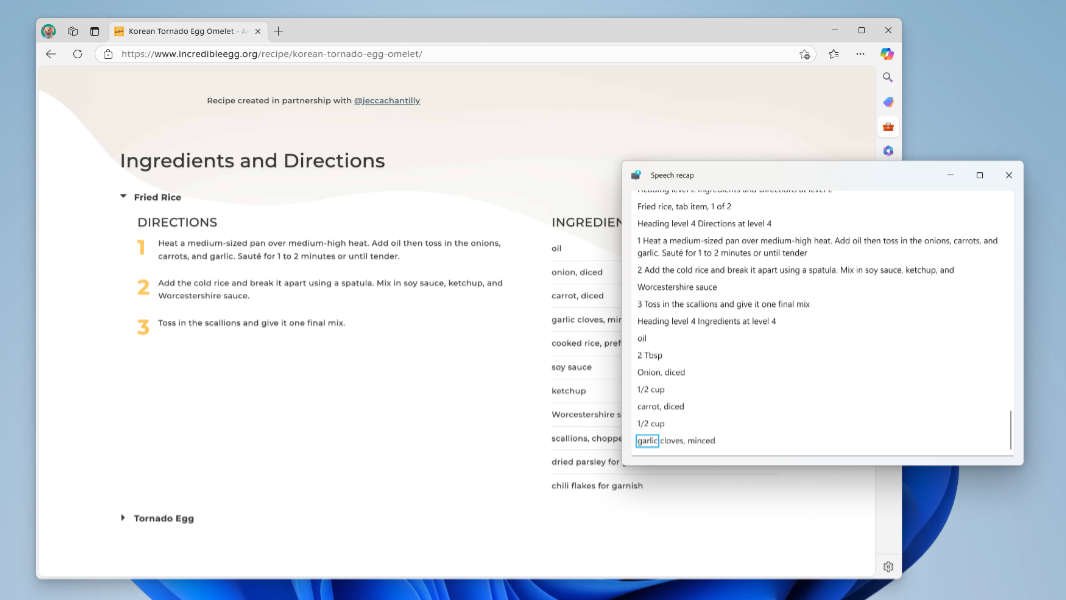Open sidebar settings gear icon
Screen dimensions: 1066x600
888,567
